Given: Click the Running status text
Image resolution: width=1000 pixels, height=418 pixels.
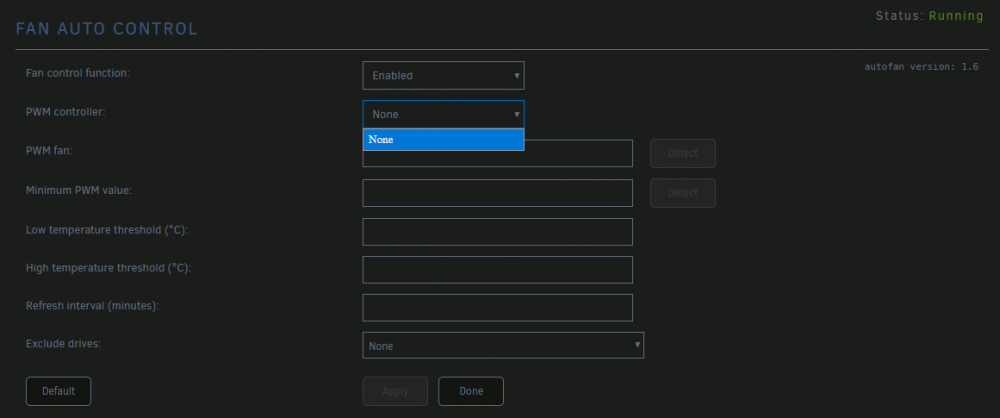Looking at the screenshot, I should pyautogui.click(x=956, y=16).
